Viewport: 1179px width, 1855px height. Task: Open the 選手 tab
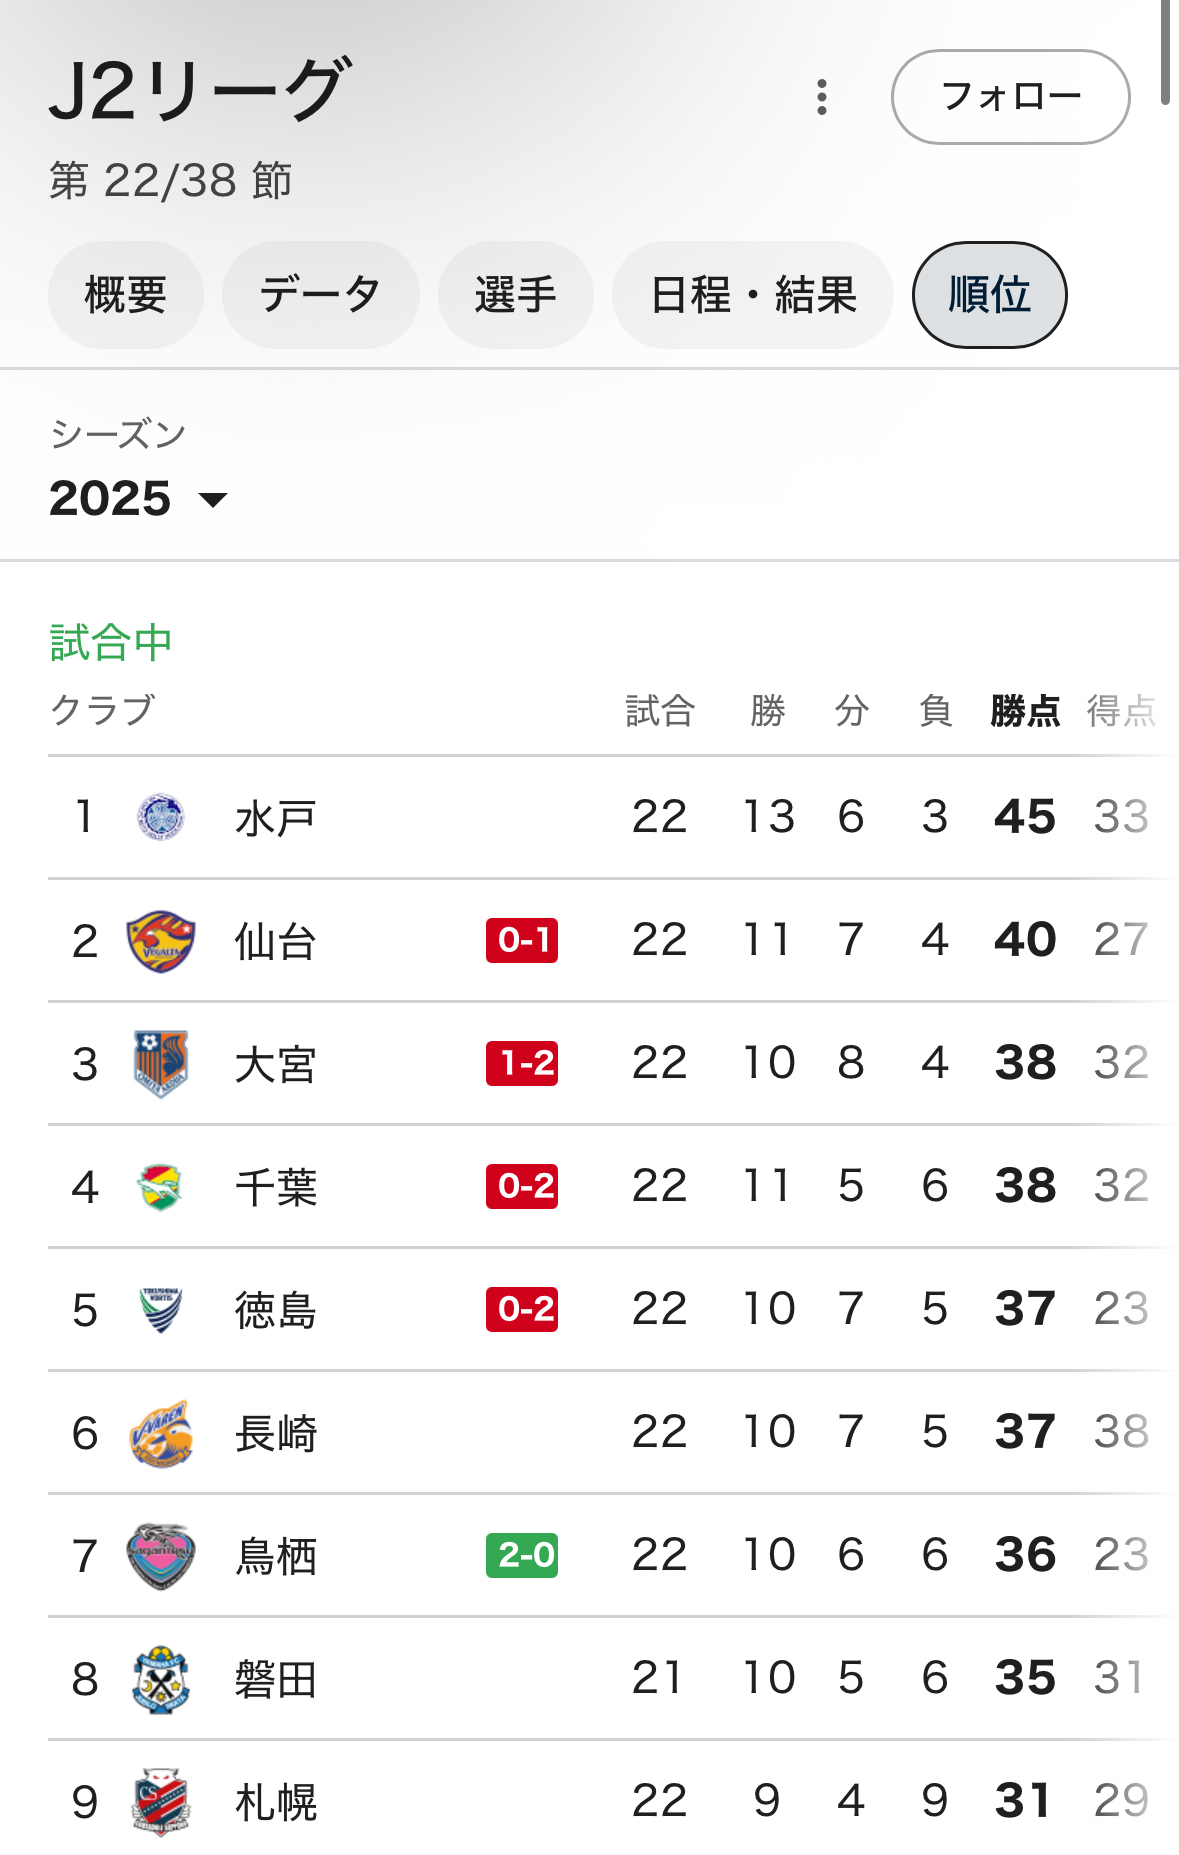click(515, 295)
